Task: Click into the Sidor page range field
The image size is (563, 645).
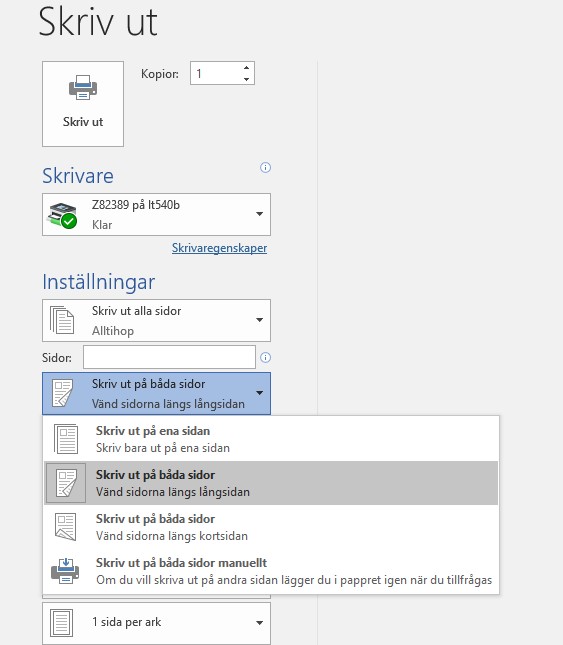Action: click(x=169, y=357)
